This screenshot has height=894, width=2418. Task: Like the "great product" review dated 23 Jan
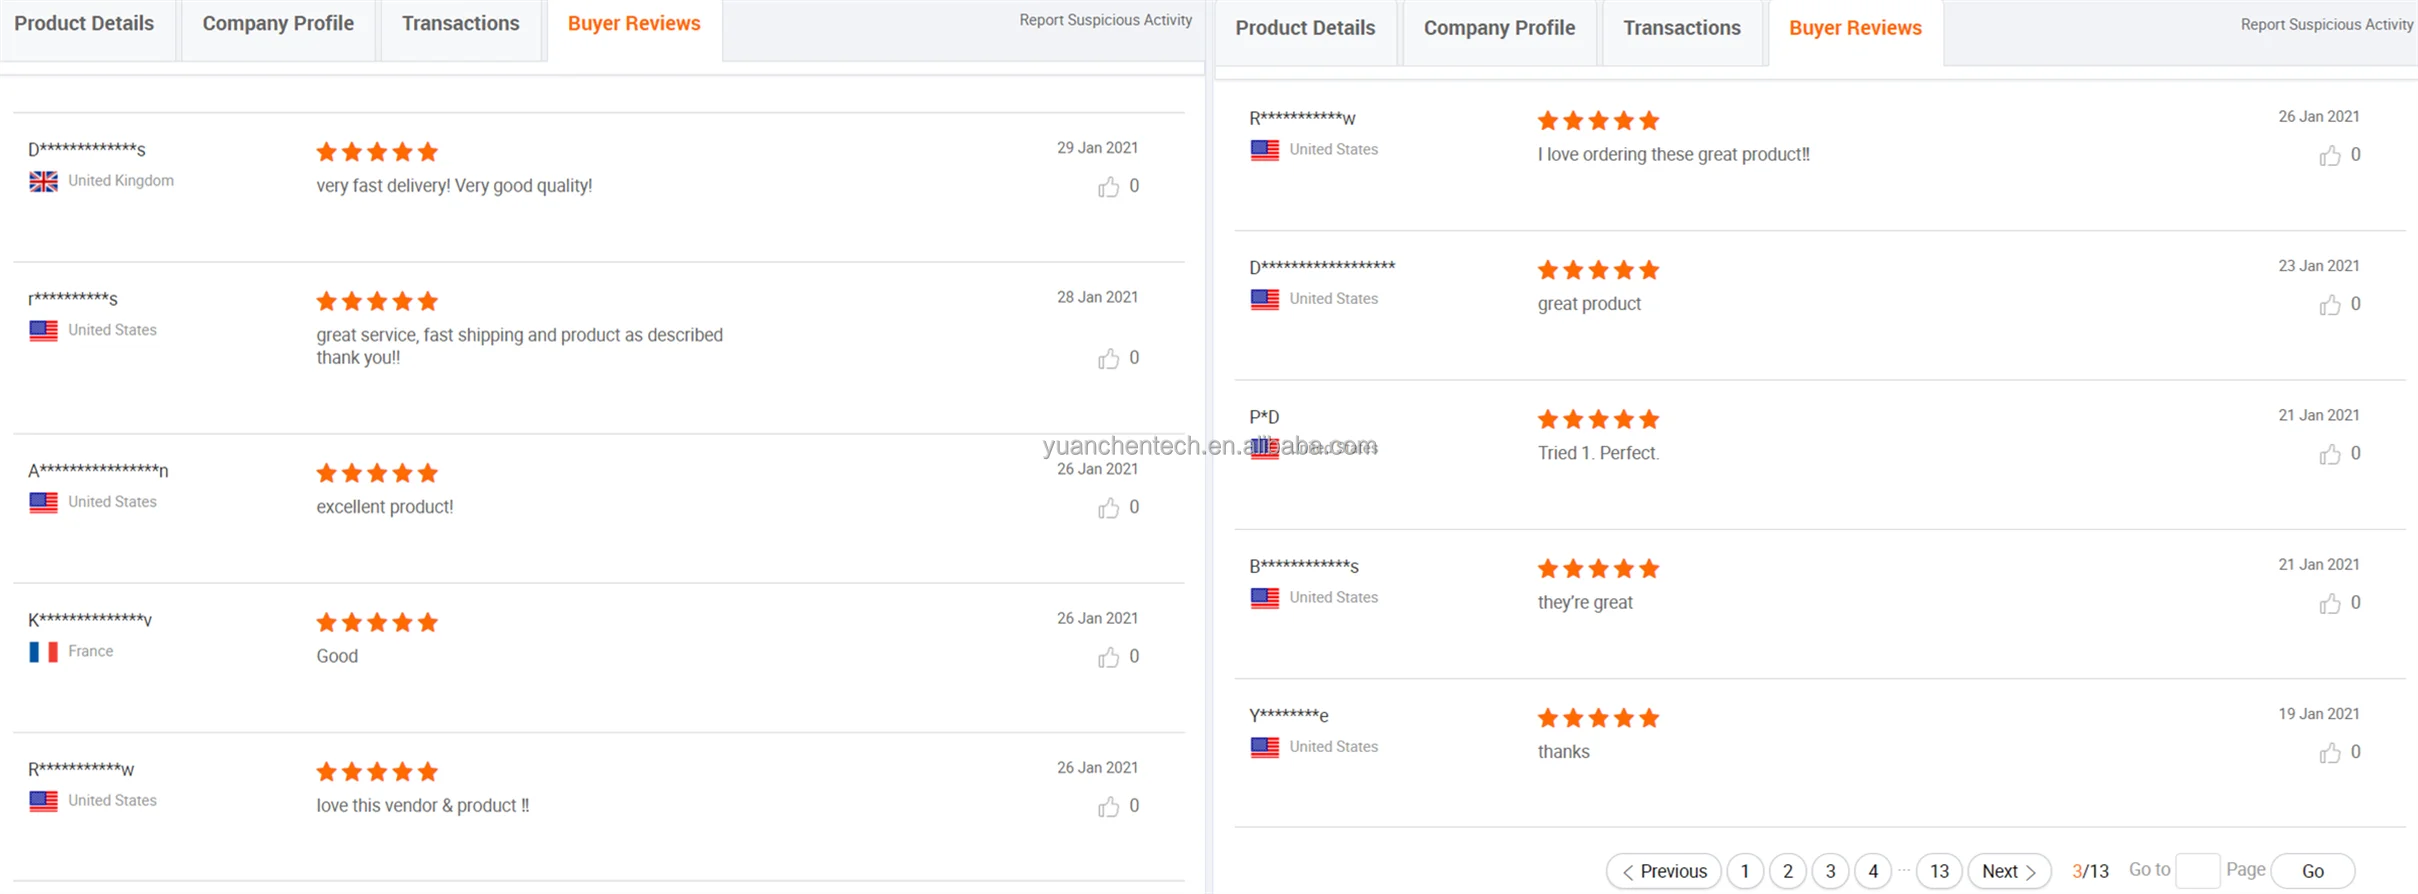pos(2329,305)
